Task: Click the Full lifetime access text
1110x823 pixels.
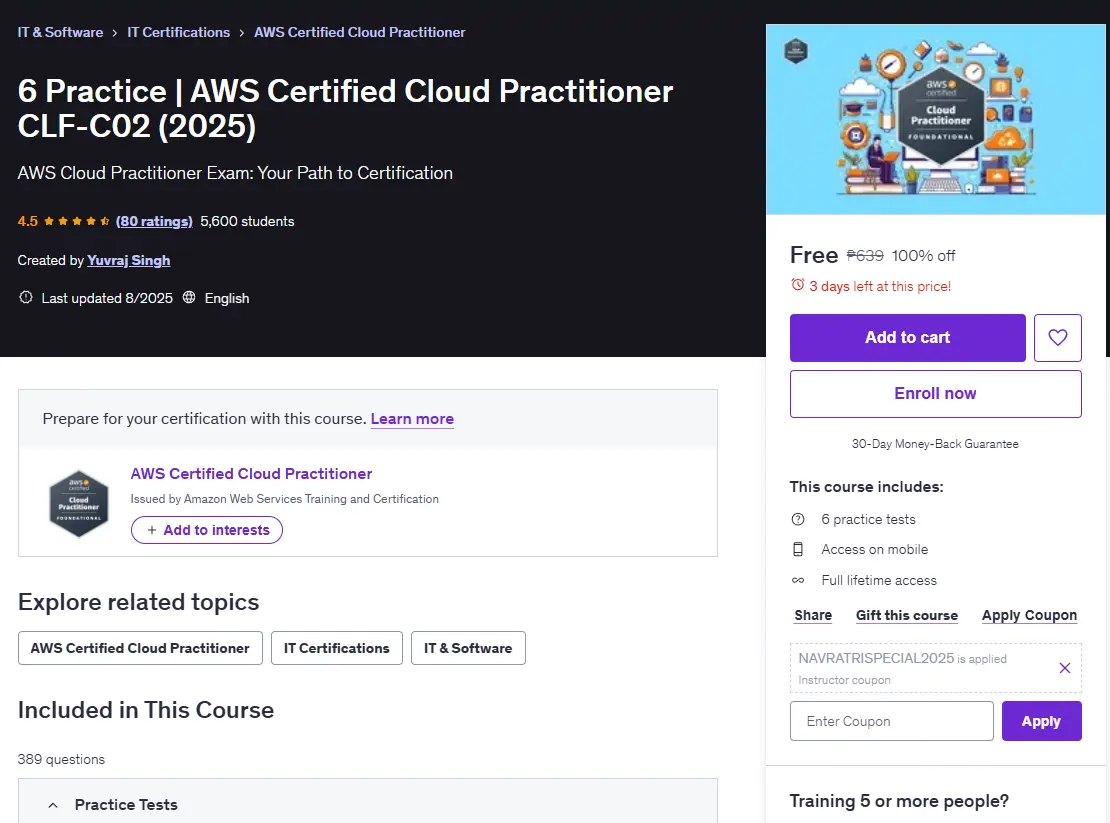Action: pos(879,580)
